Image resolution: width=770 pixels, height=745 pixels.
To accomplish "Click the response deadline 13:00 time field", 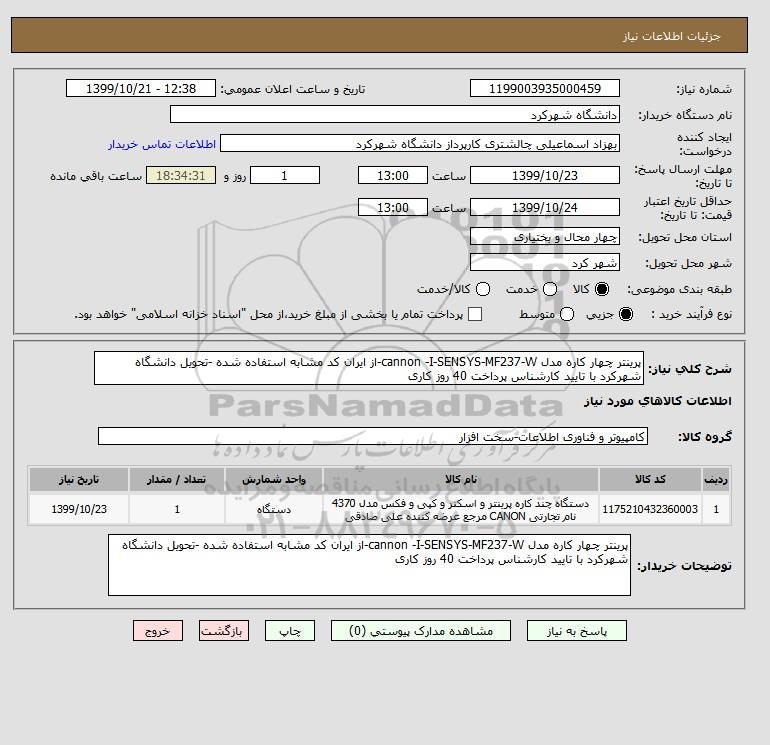I will (x=393, y=175).
